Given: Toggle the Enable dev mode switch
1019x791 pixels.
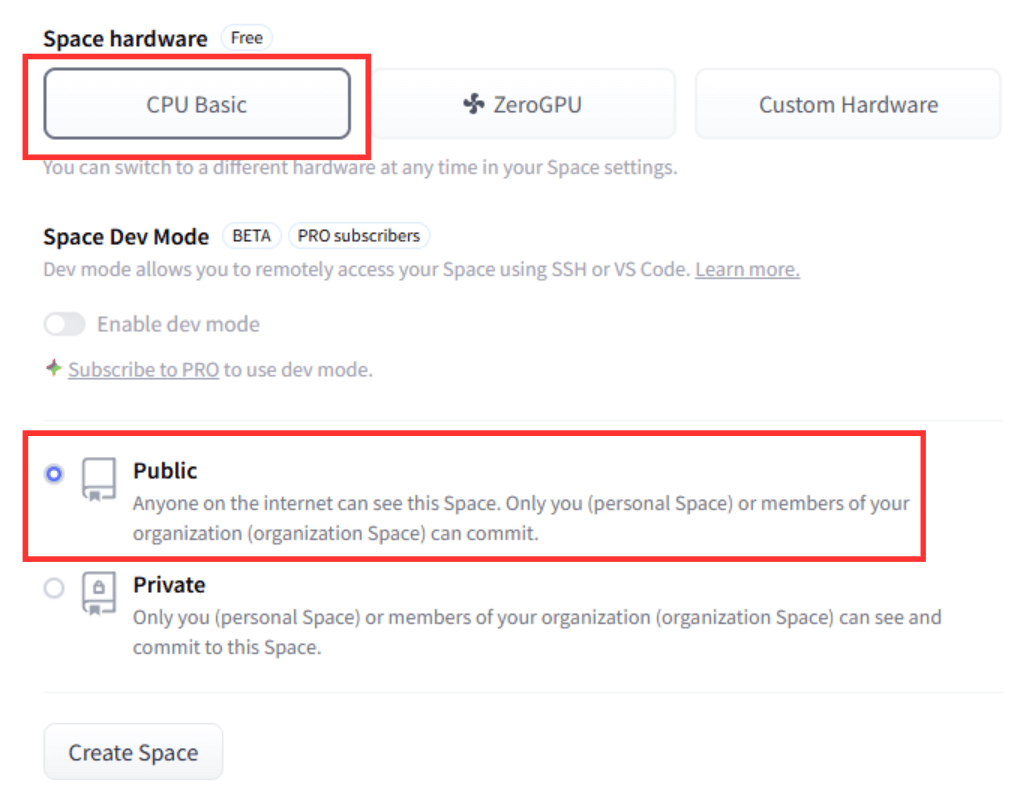Looking at the screenshot, I should 65,324.
